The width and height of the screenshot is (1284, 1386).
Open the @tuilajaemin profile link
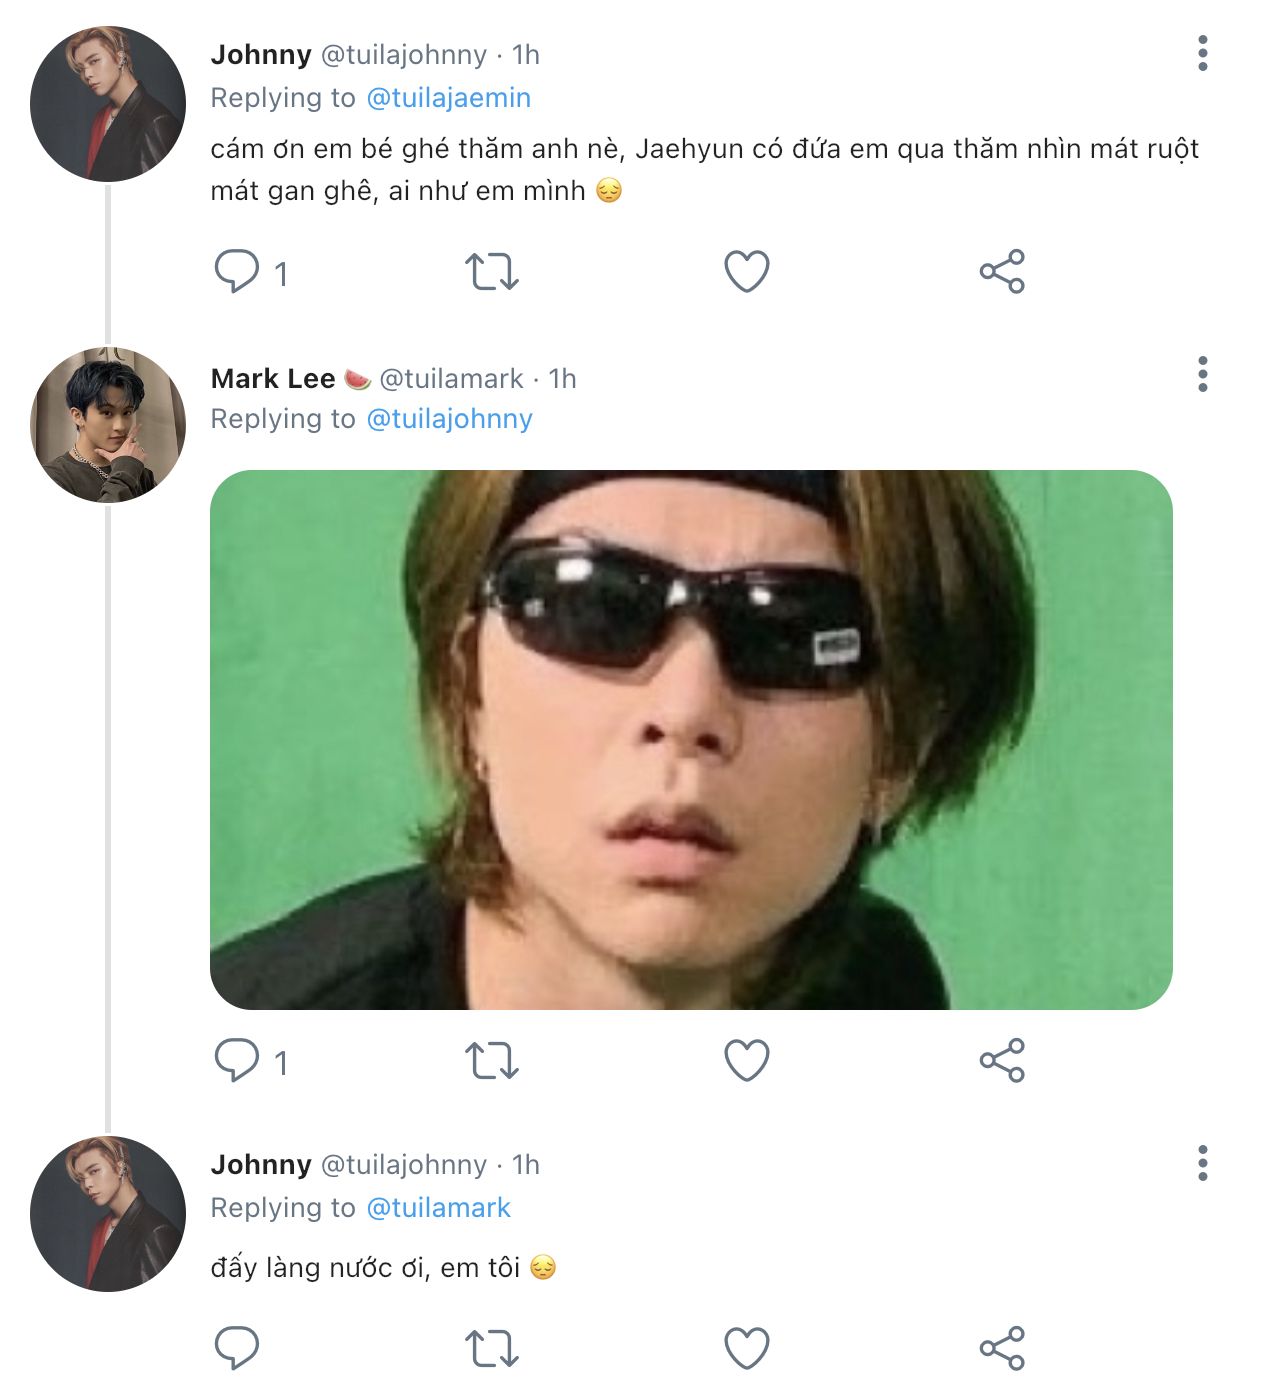click(448, 98)
